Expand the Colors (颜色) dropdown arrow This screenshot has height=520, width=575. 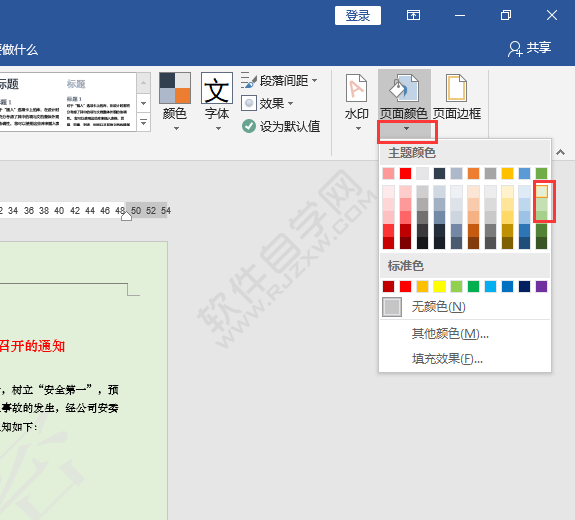[x=176, y=128]
